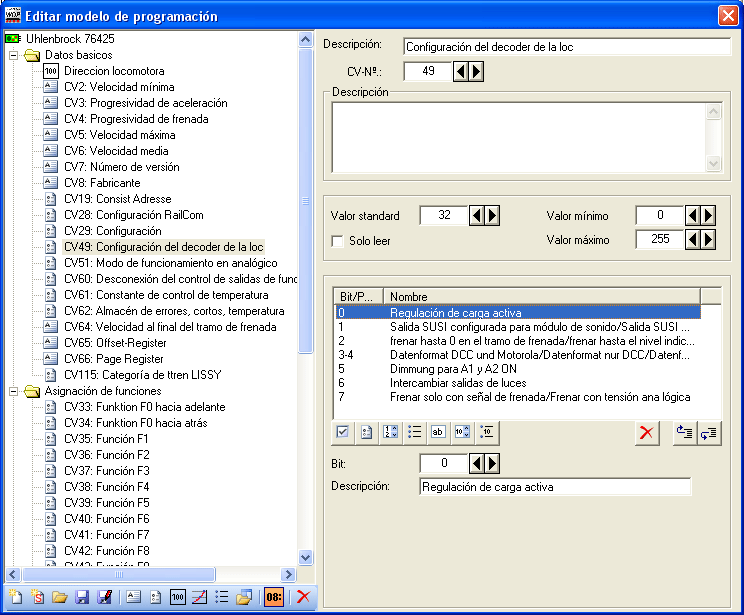Click the save-as floppy with pen icon
This screenshot has width=744, height=615.
104,596
